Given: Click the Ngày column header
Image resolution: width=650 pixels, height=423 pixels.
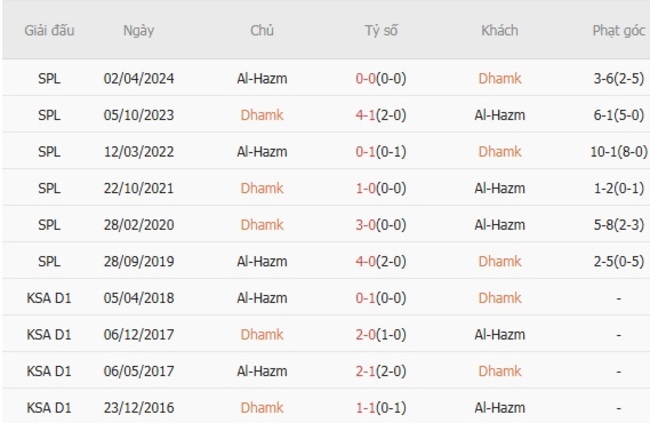Looking at the screenshot, I should (x=138, y=30).
